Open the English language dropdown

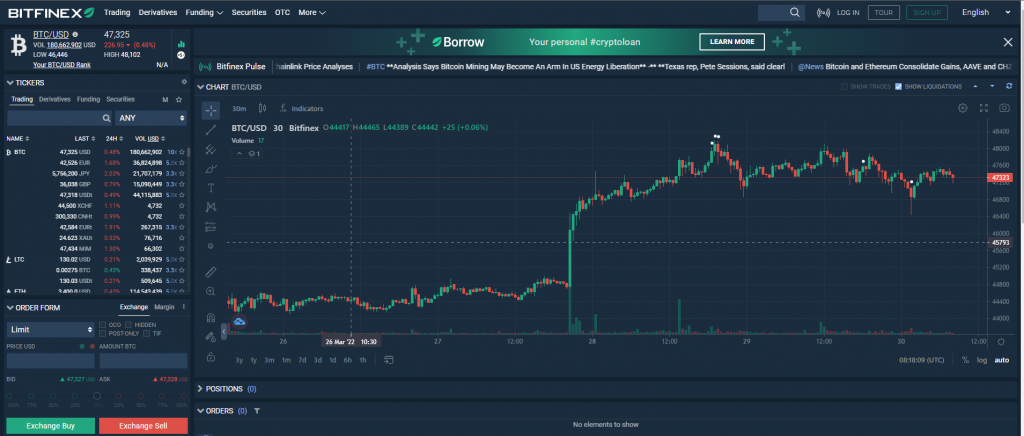[984, 12]
